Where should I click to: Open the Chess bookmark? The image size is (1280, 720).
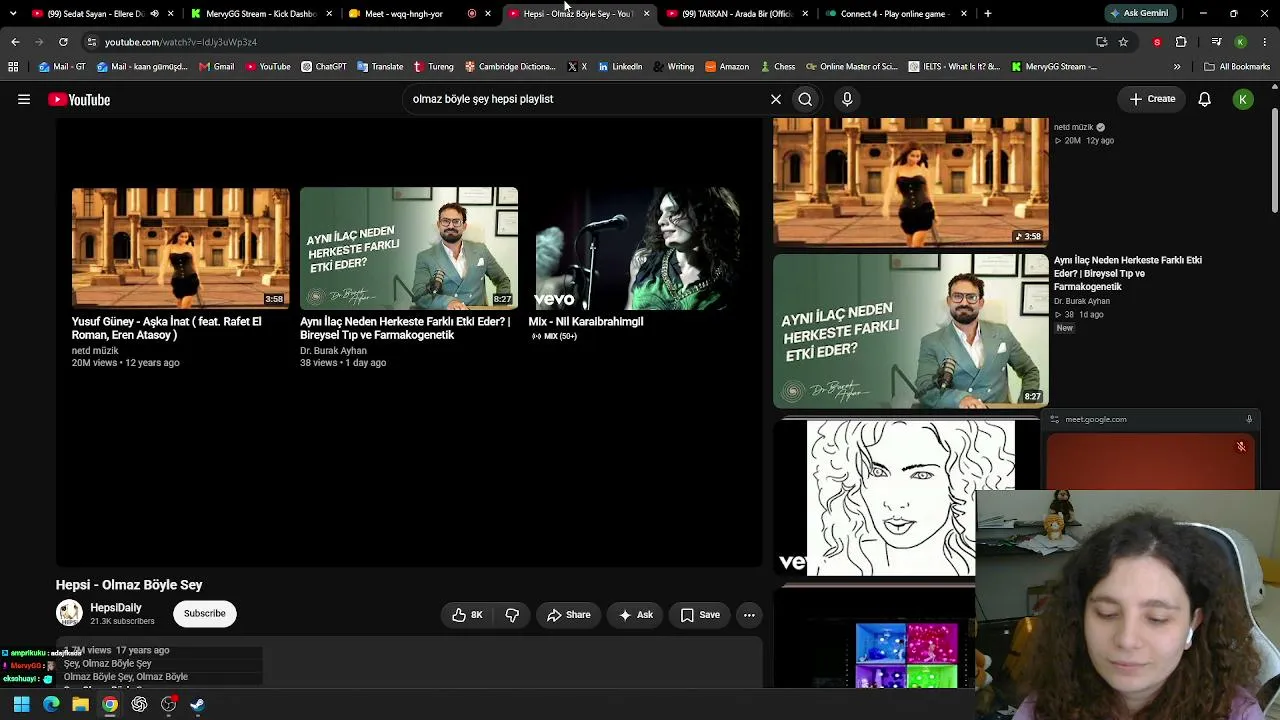point(777,67)
